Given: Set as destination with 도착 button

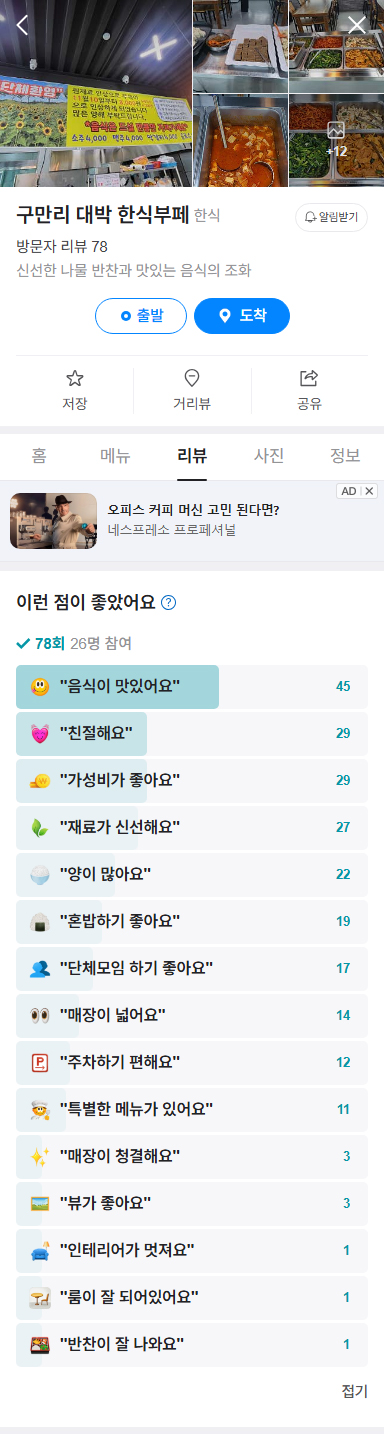Looking at the screenshot, I should (x=242, y=315).
